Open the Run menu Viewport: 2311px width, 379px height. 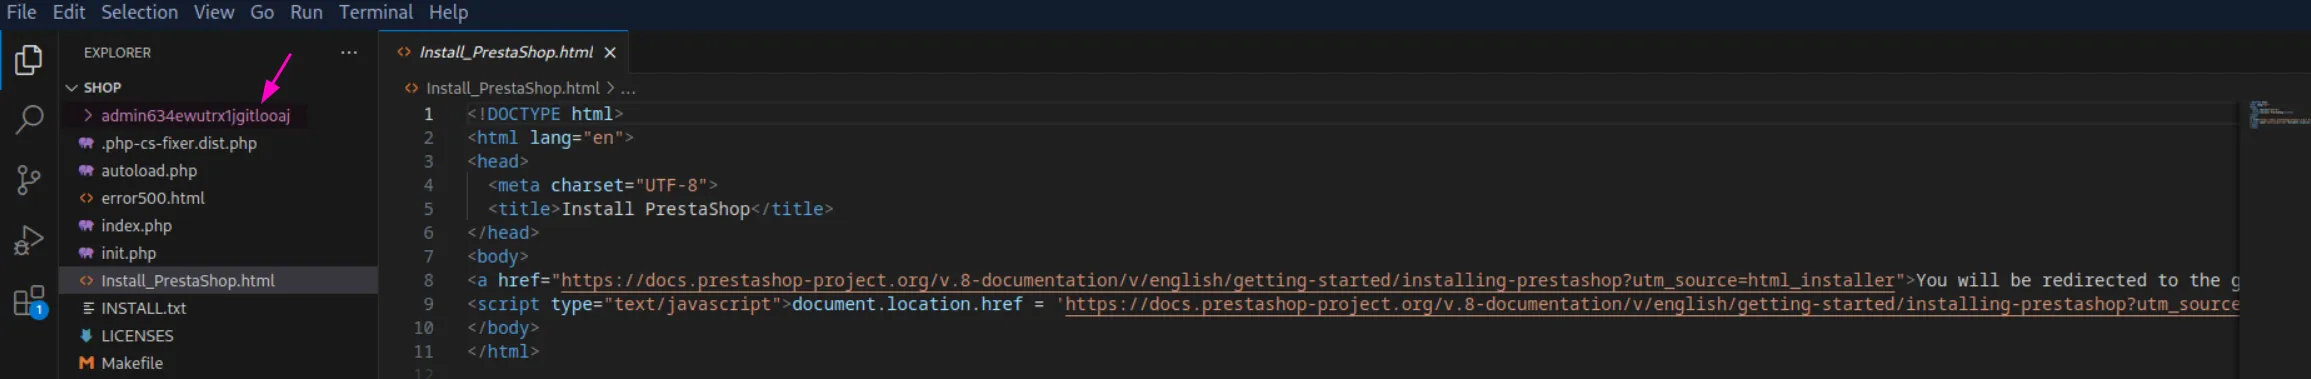click(306, 12)
